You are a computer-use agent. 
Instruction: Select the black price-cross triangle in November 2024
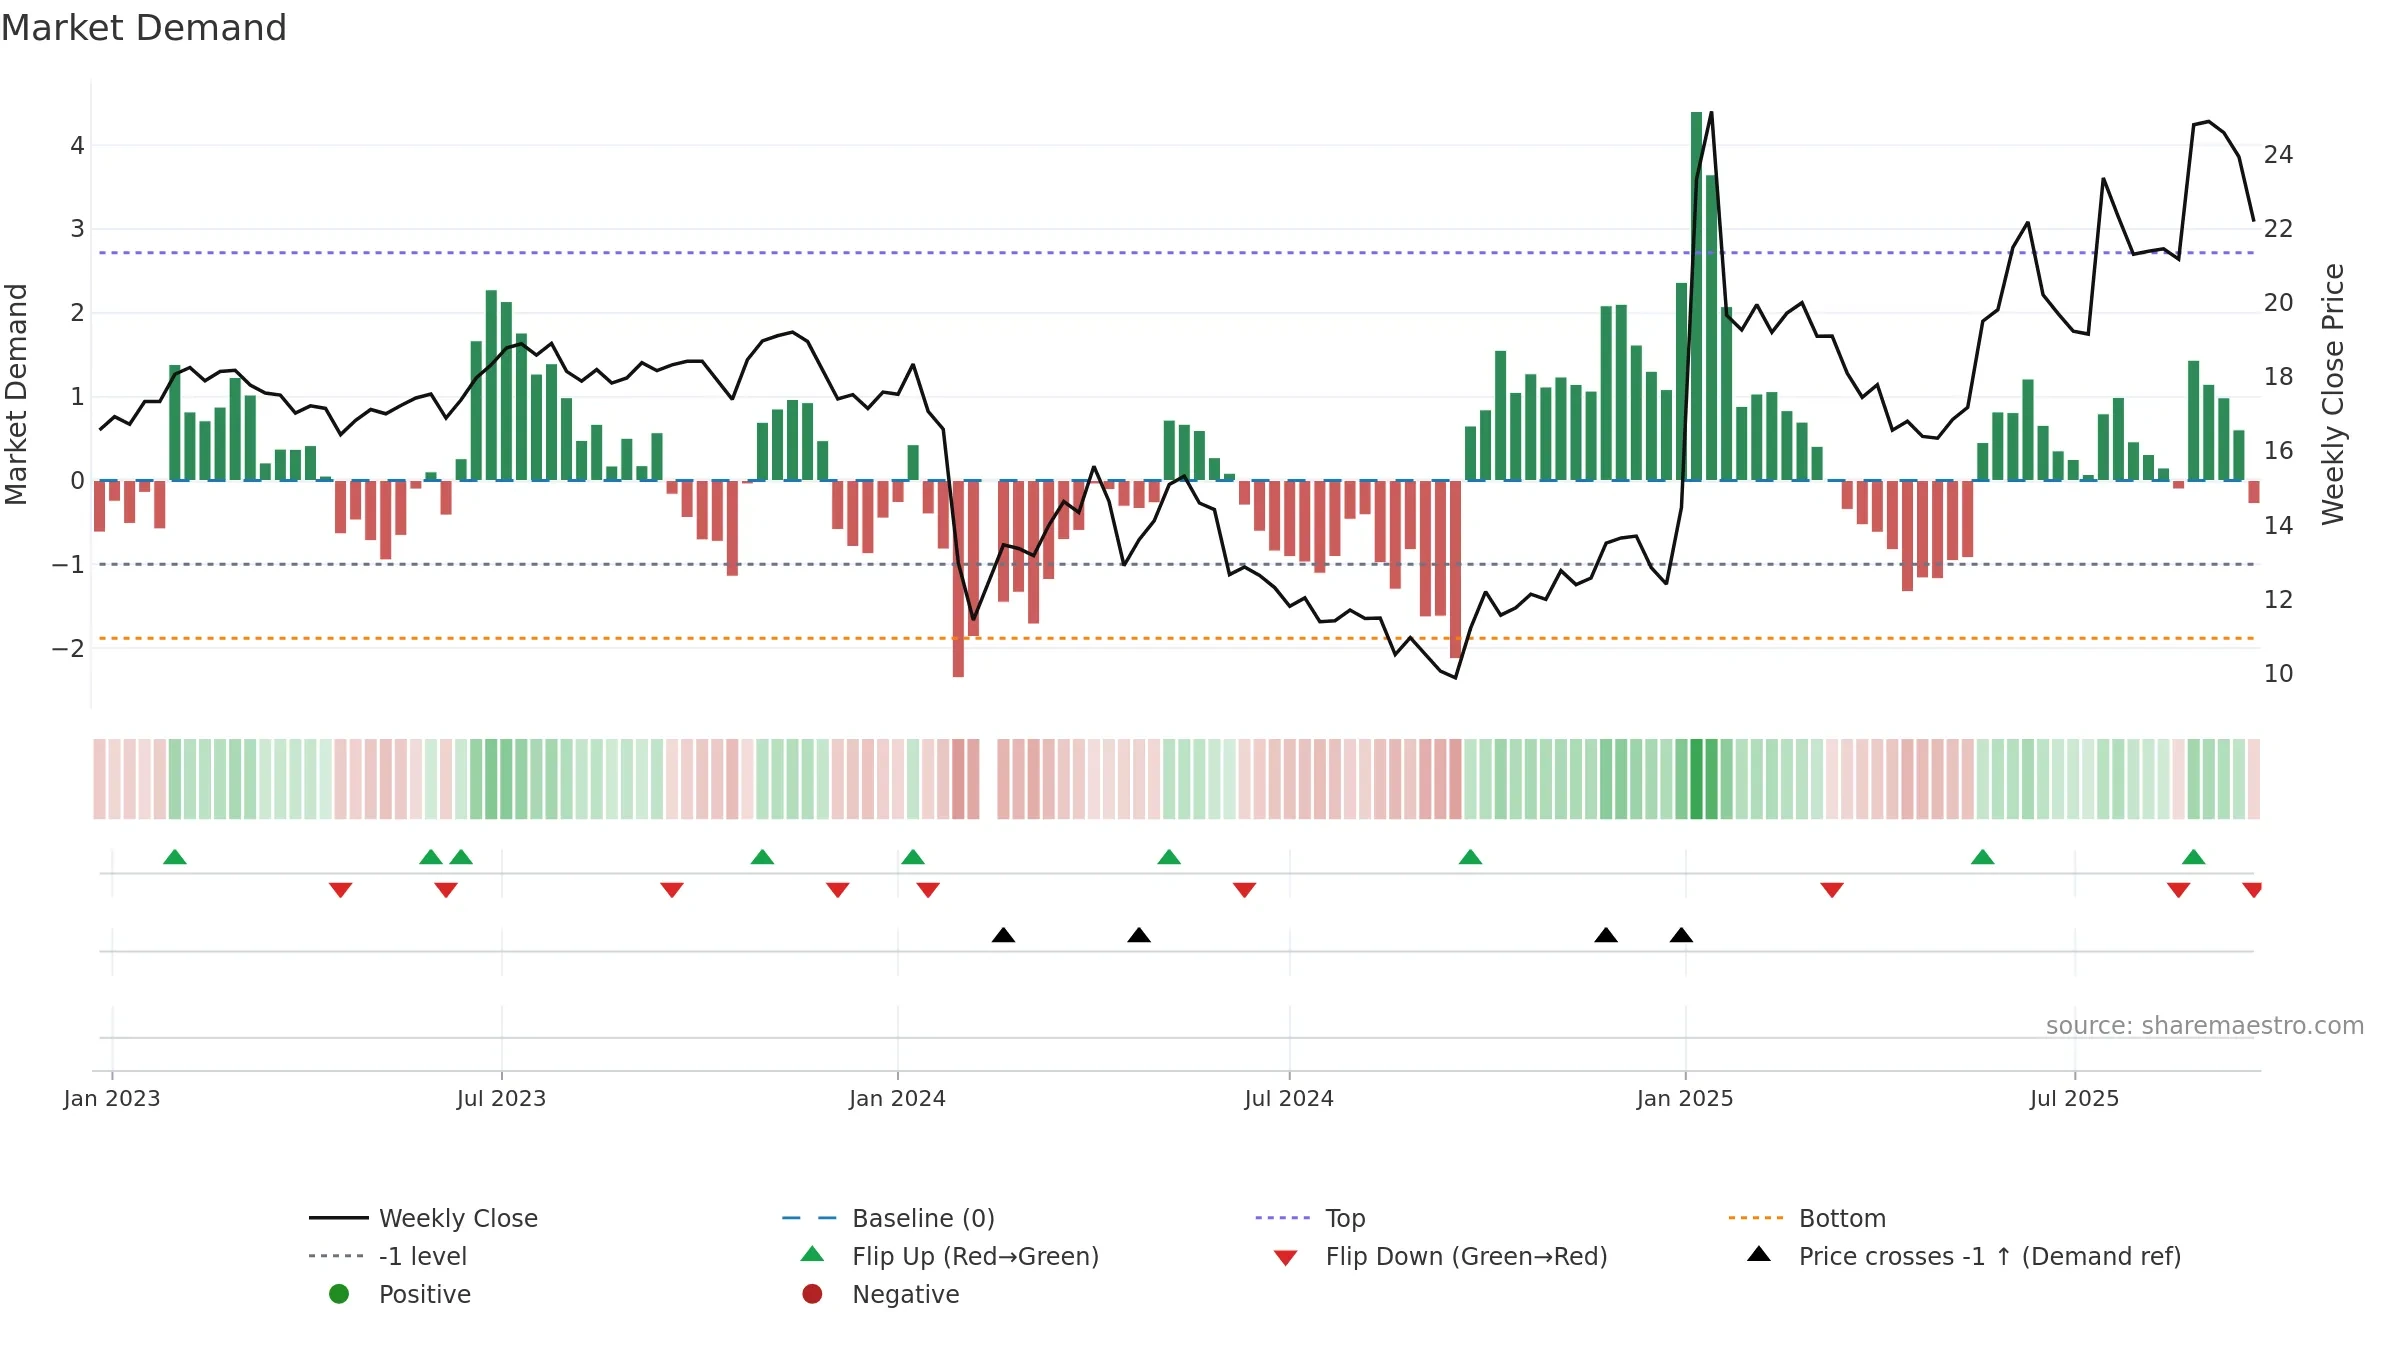1606,935
